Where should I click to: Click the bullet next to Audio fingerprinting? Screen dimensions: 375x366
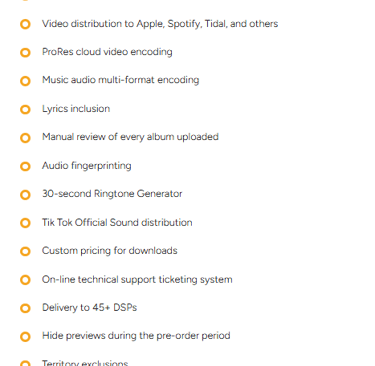pos(25,166)
